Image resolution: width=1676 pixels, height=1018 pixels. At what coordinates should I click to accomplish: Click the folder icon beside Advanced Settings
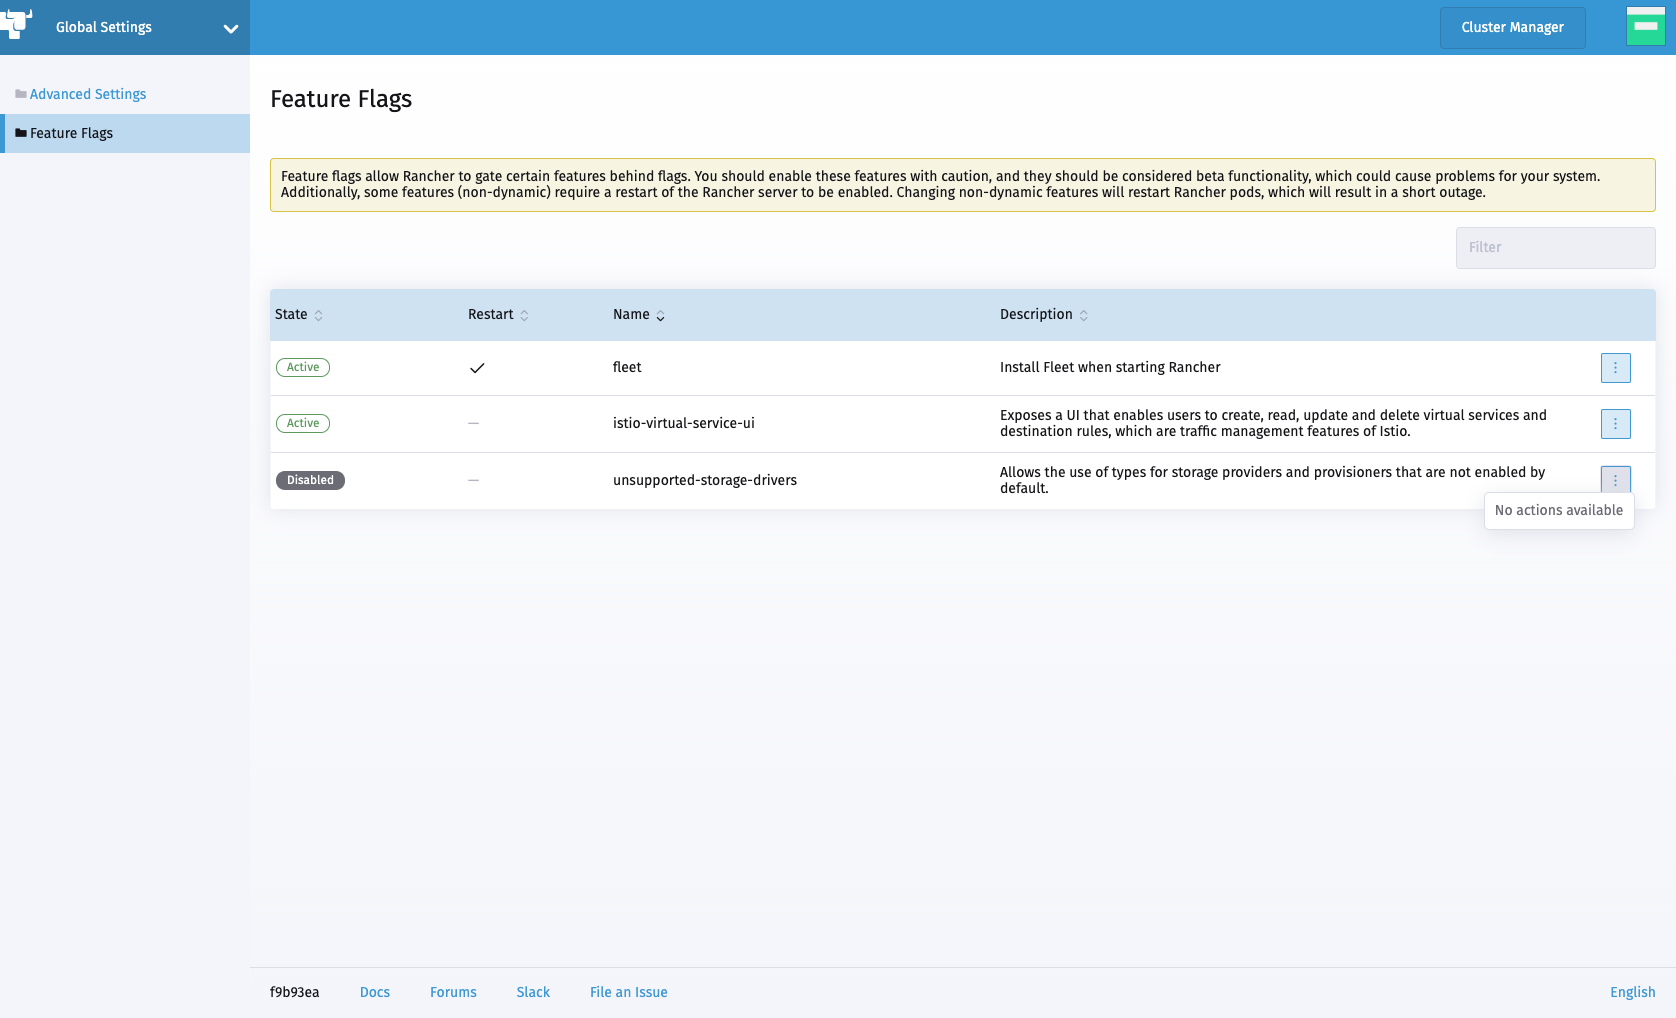pyautogui.click(x=20, y=93)
